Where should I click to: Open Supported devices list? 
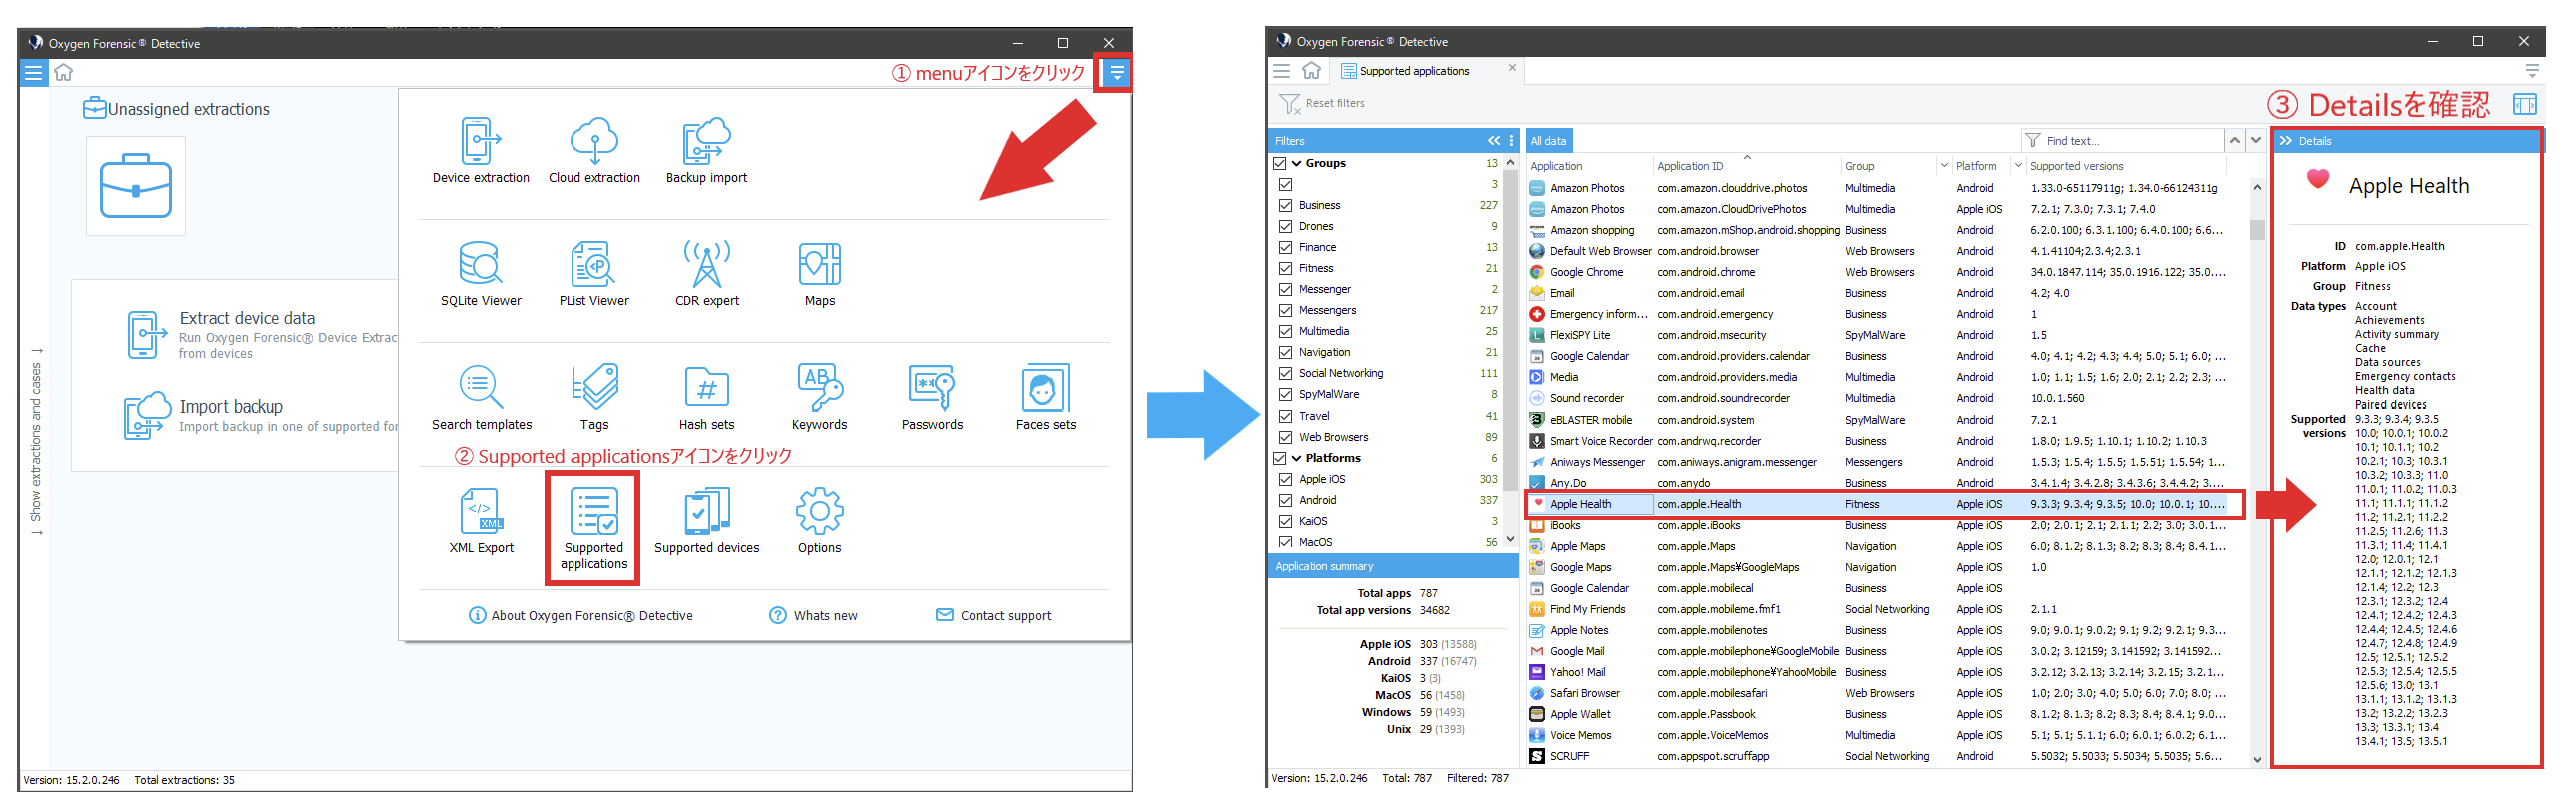click(707, 520)
